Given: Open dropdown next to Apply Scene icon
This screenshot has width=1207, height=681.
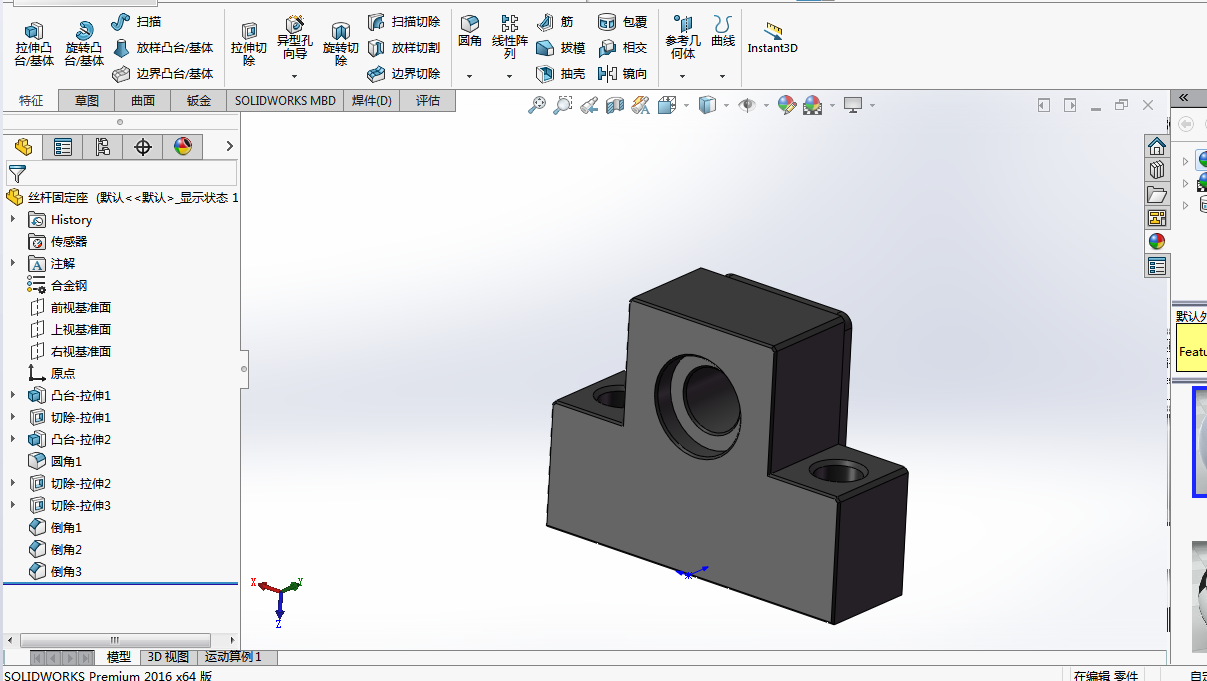Looking at the screenshot, I should click(830, 105).
